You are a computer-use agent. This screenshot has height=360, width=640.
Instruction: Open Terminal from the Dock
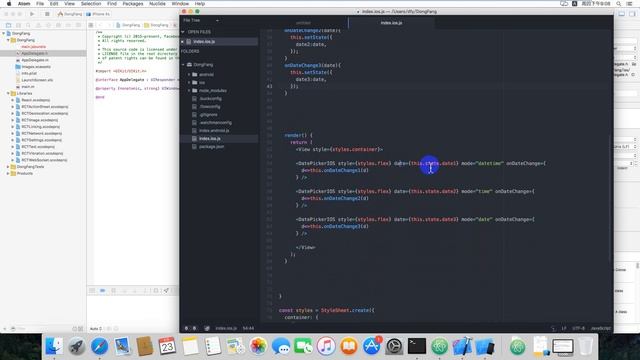click(x=417, y=347)
